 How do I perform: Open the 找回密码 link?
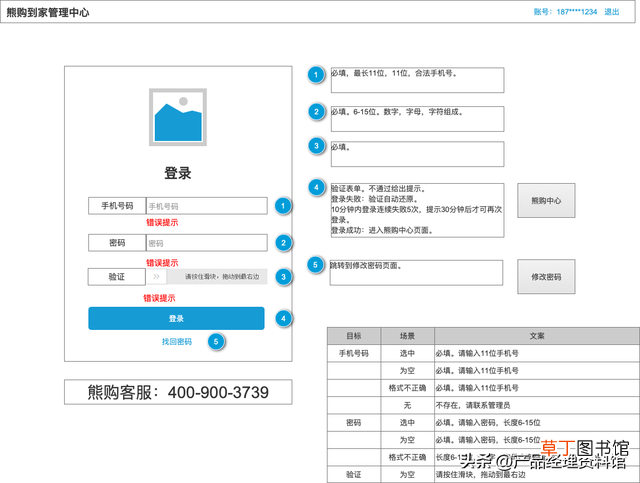click(176, 342)
